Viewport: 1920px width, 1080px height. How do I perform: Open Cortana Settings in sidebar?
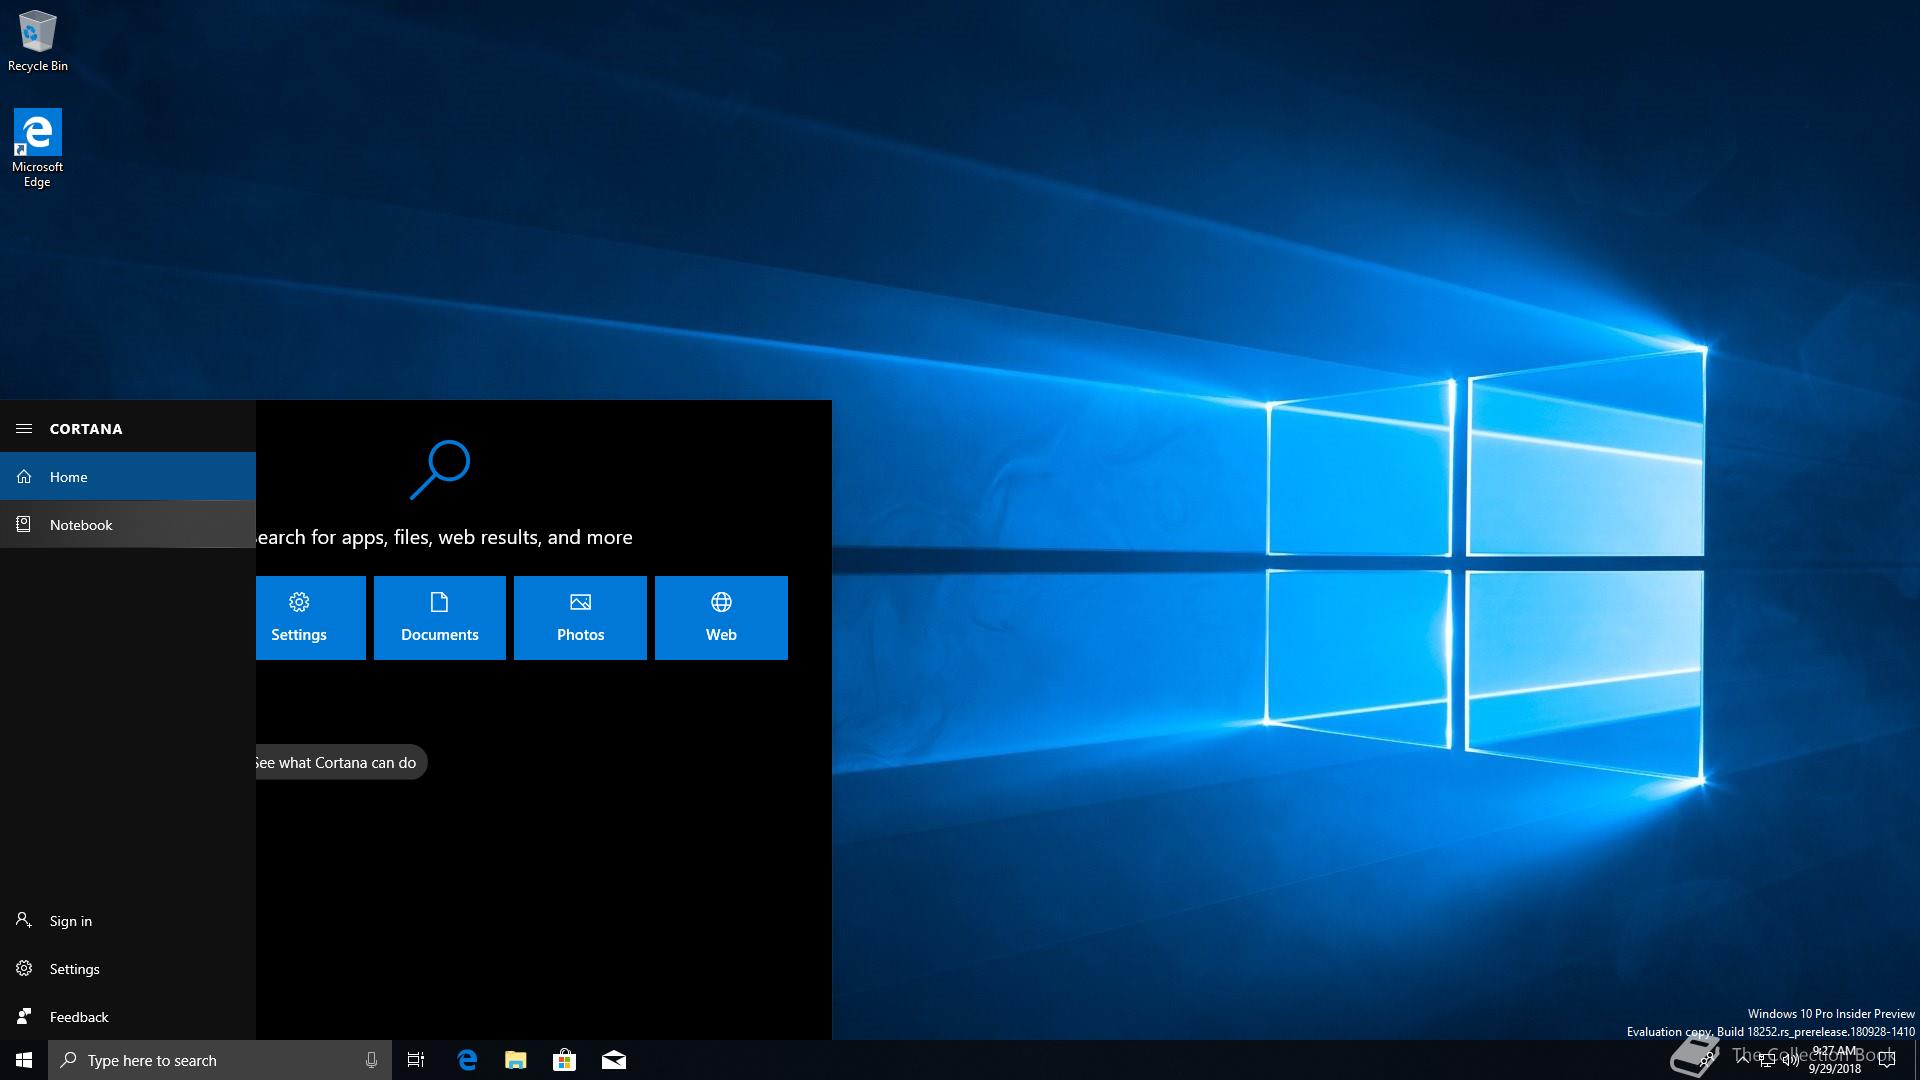74,969
